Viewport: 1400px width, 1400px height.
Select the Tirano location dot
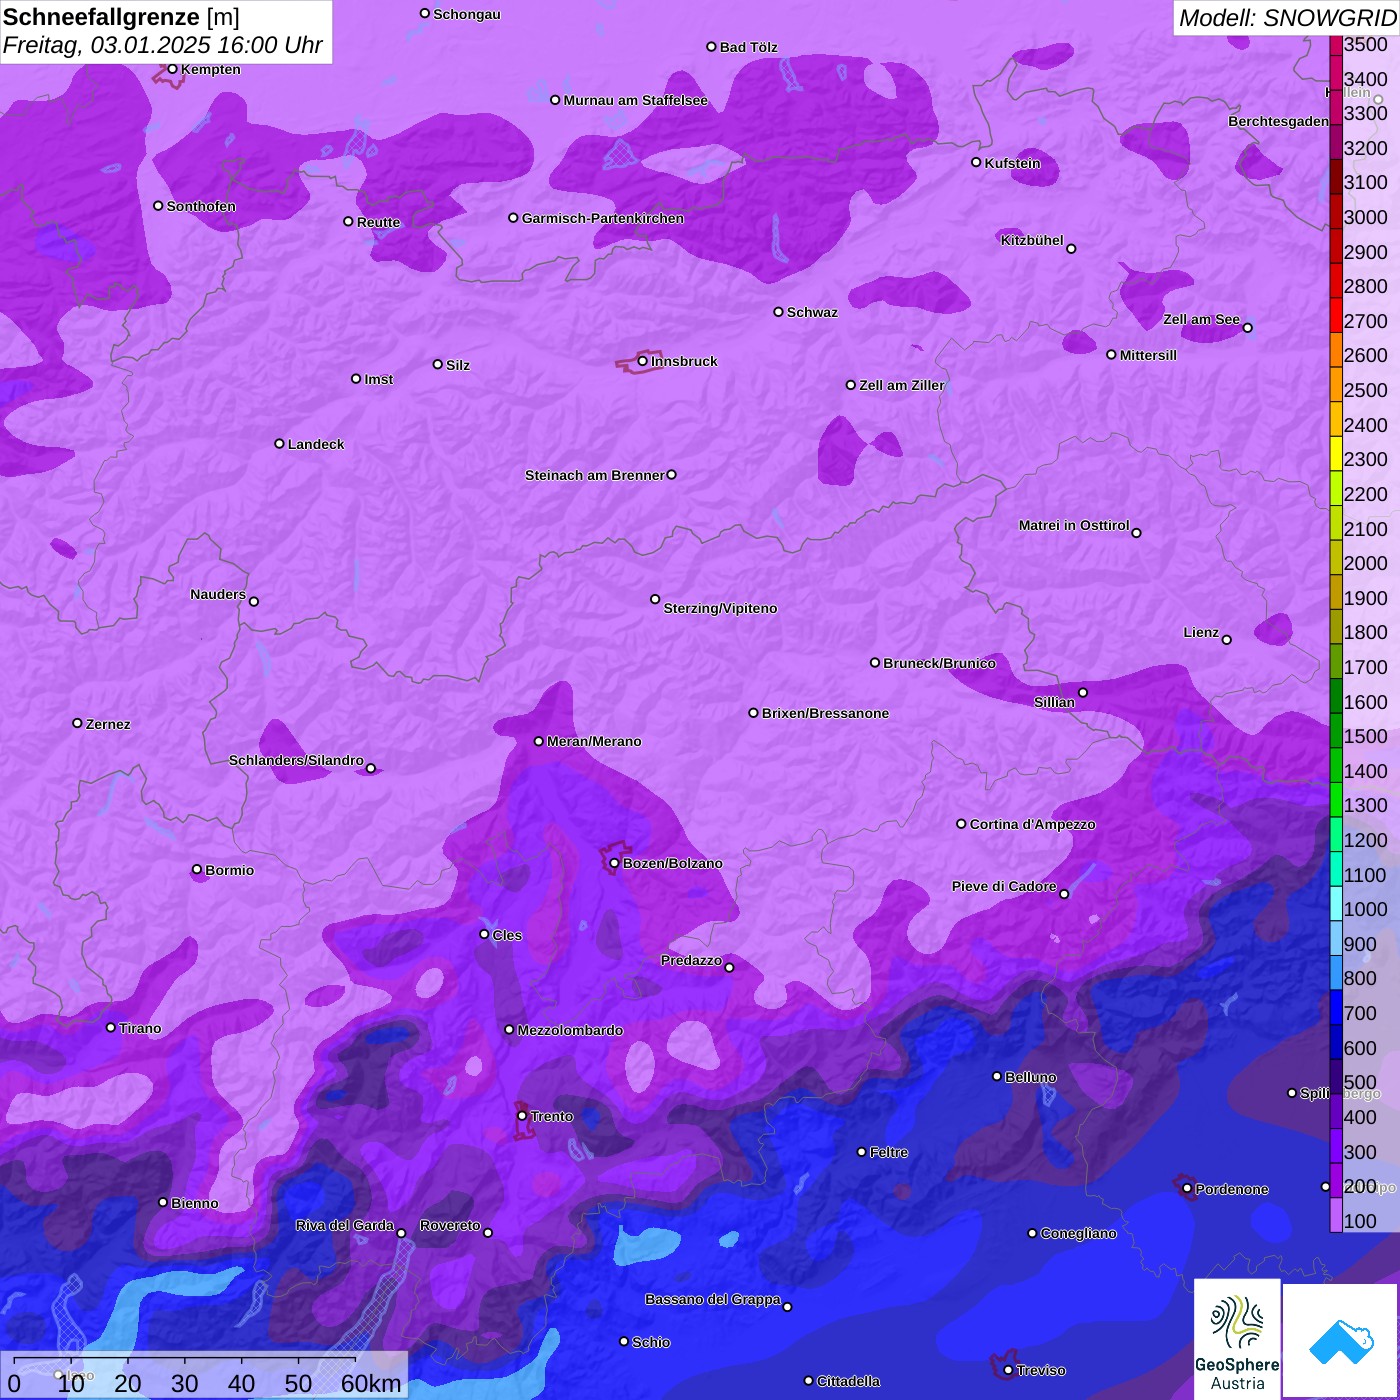coord(111,1028)
